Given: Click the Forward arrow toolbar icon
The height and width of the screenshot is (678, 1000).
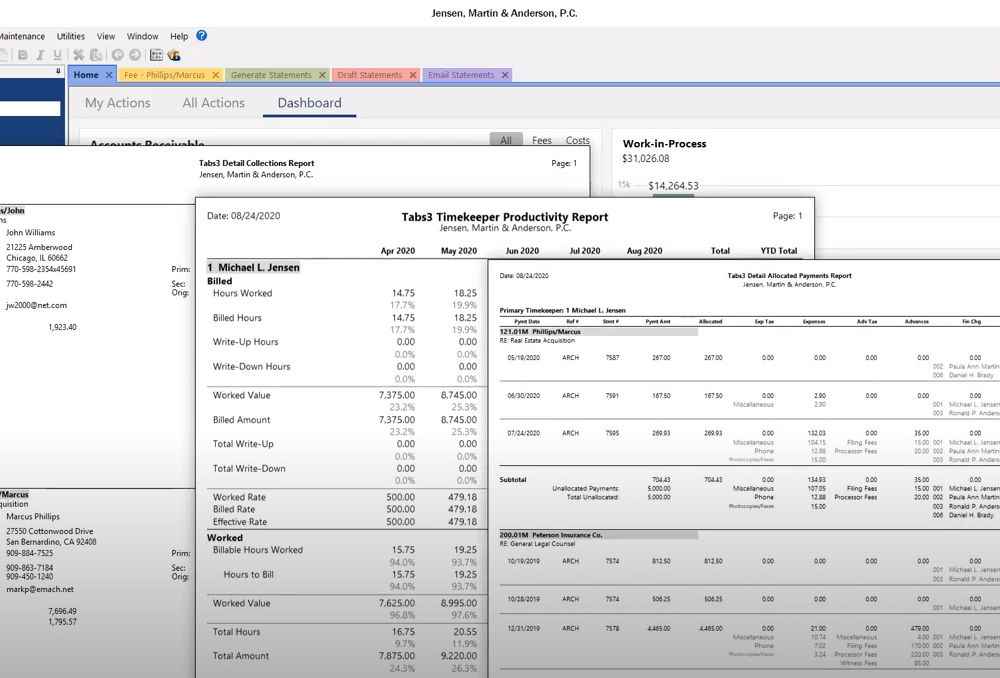Looking at the screenshot, I should click(x=135, y=55).
